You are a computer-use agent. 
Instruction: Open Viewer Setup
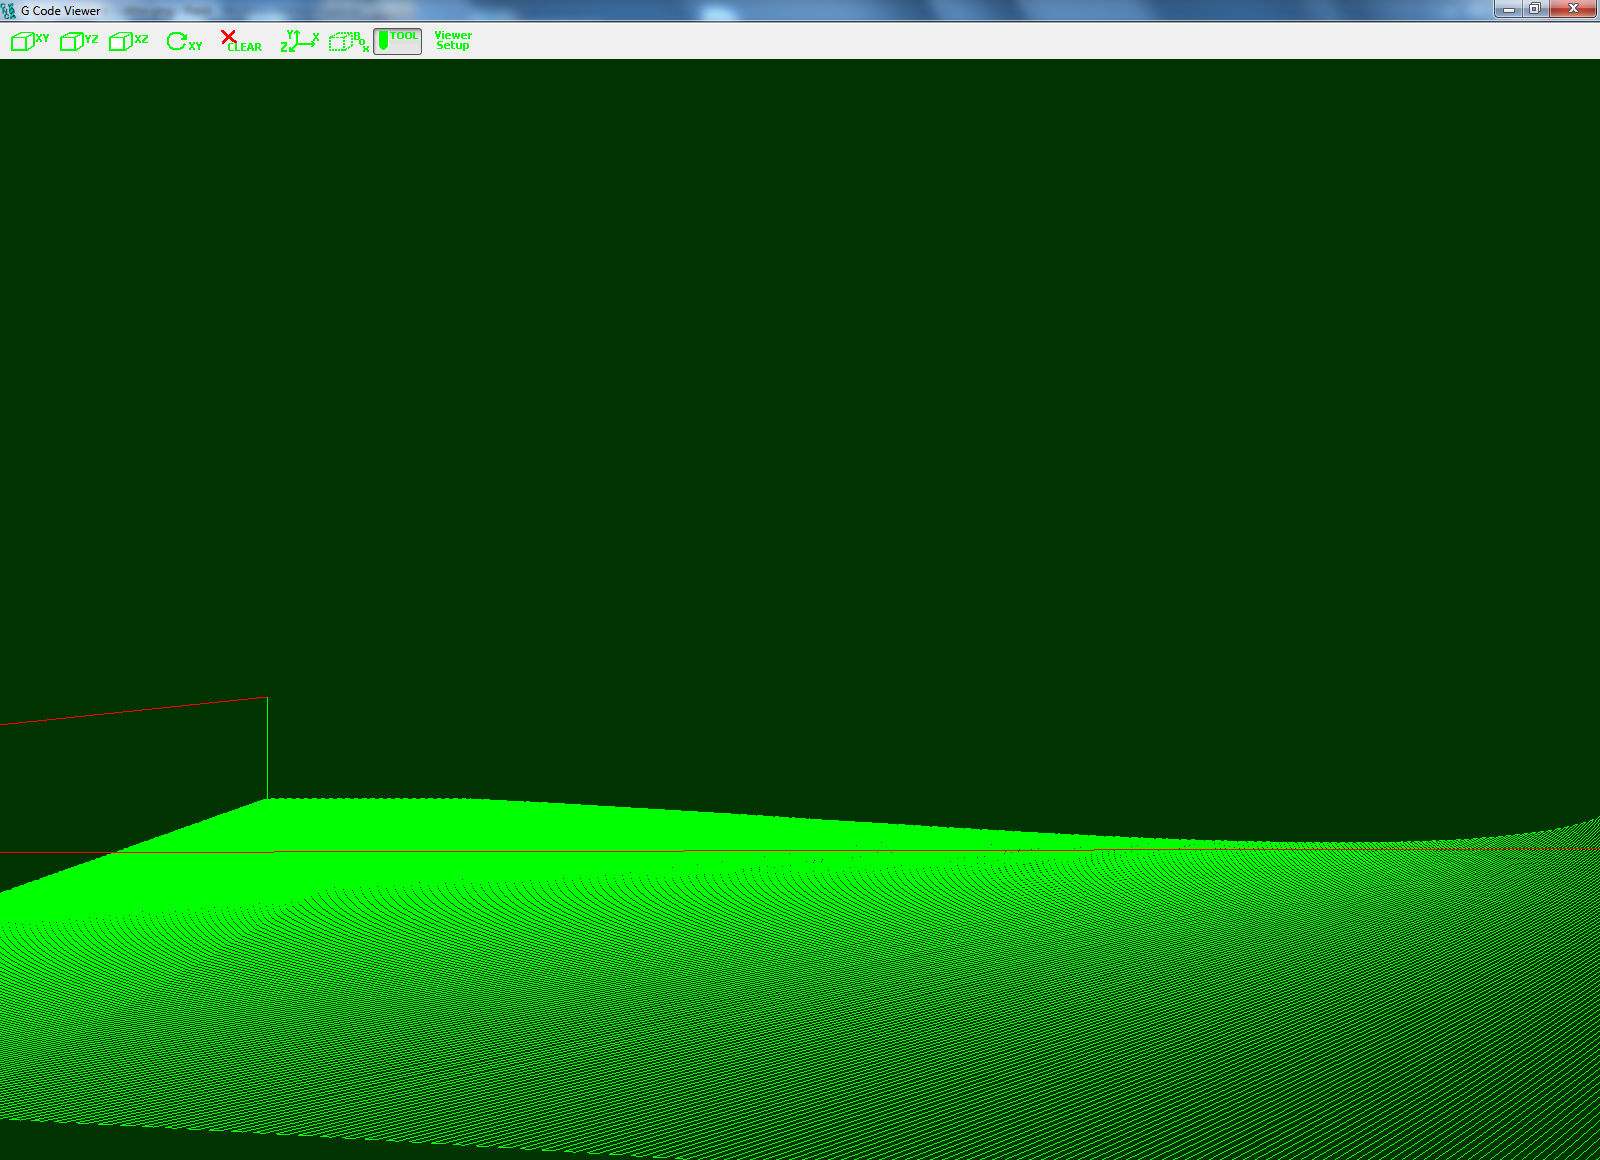[x=452, y=41]
